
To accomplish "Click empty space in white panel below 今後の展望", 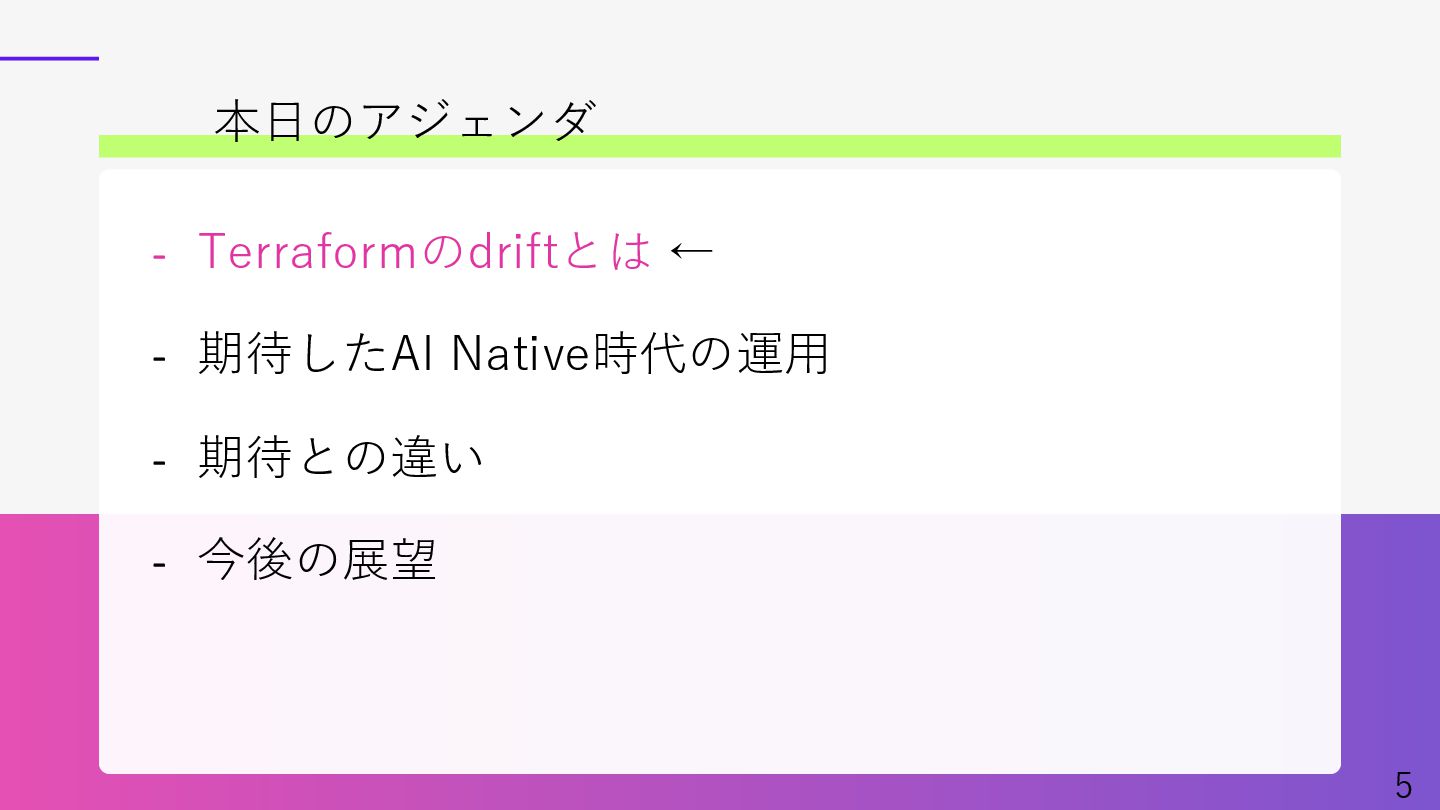I will coord(720,680).
